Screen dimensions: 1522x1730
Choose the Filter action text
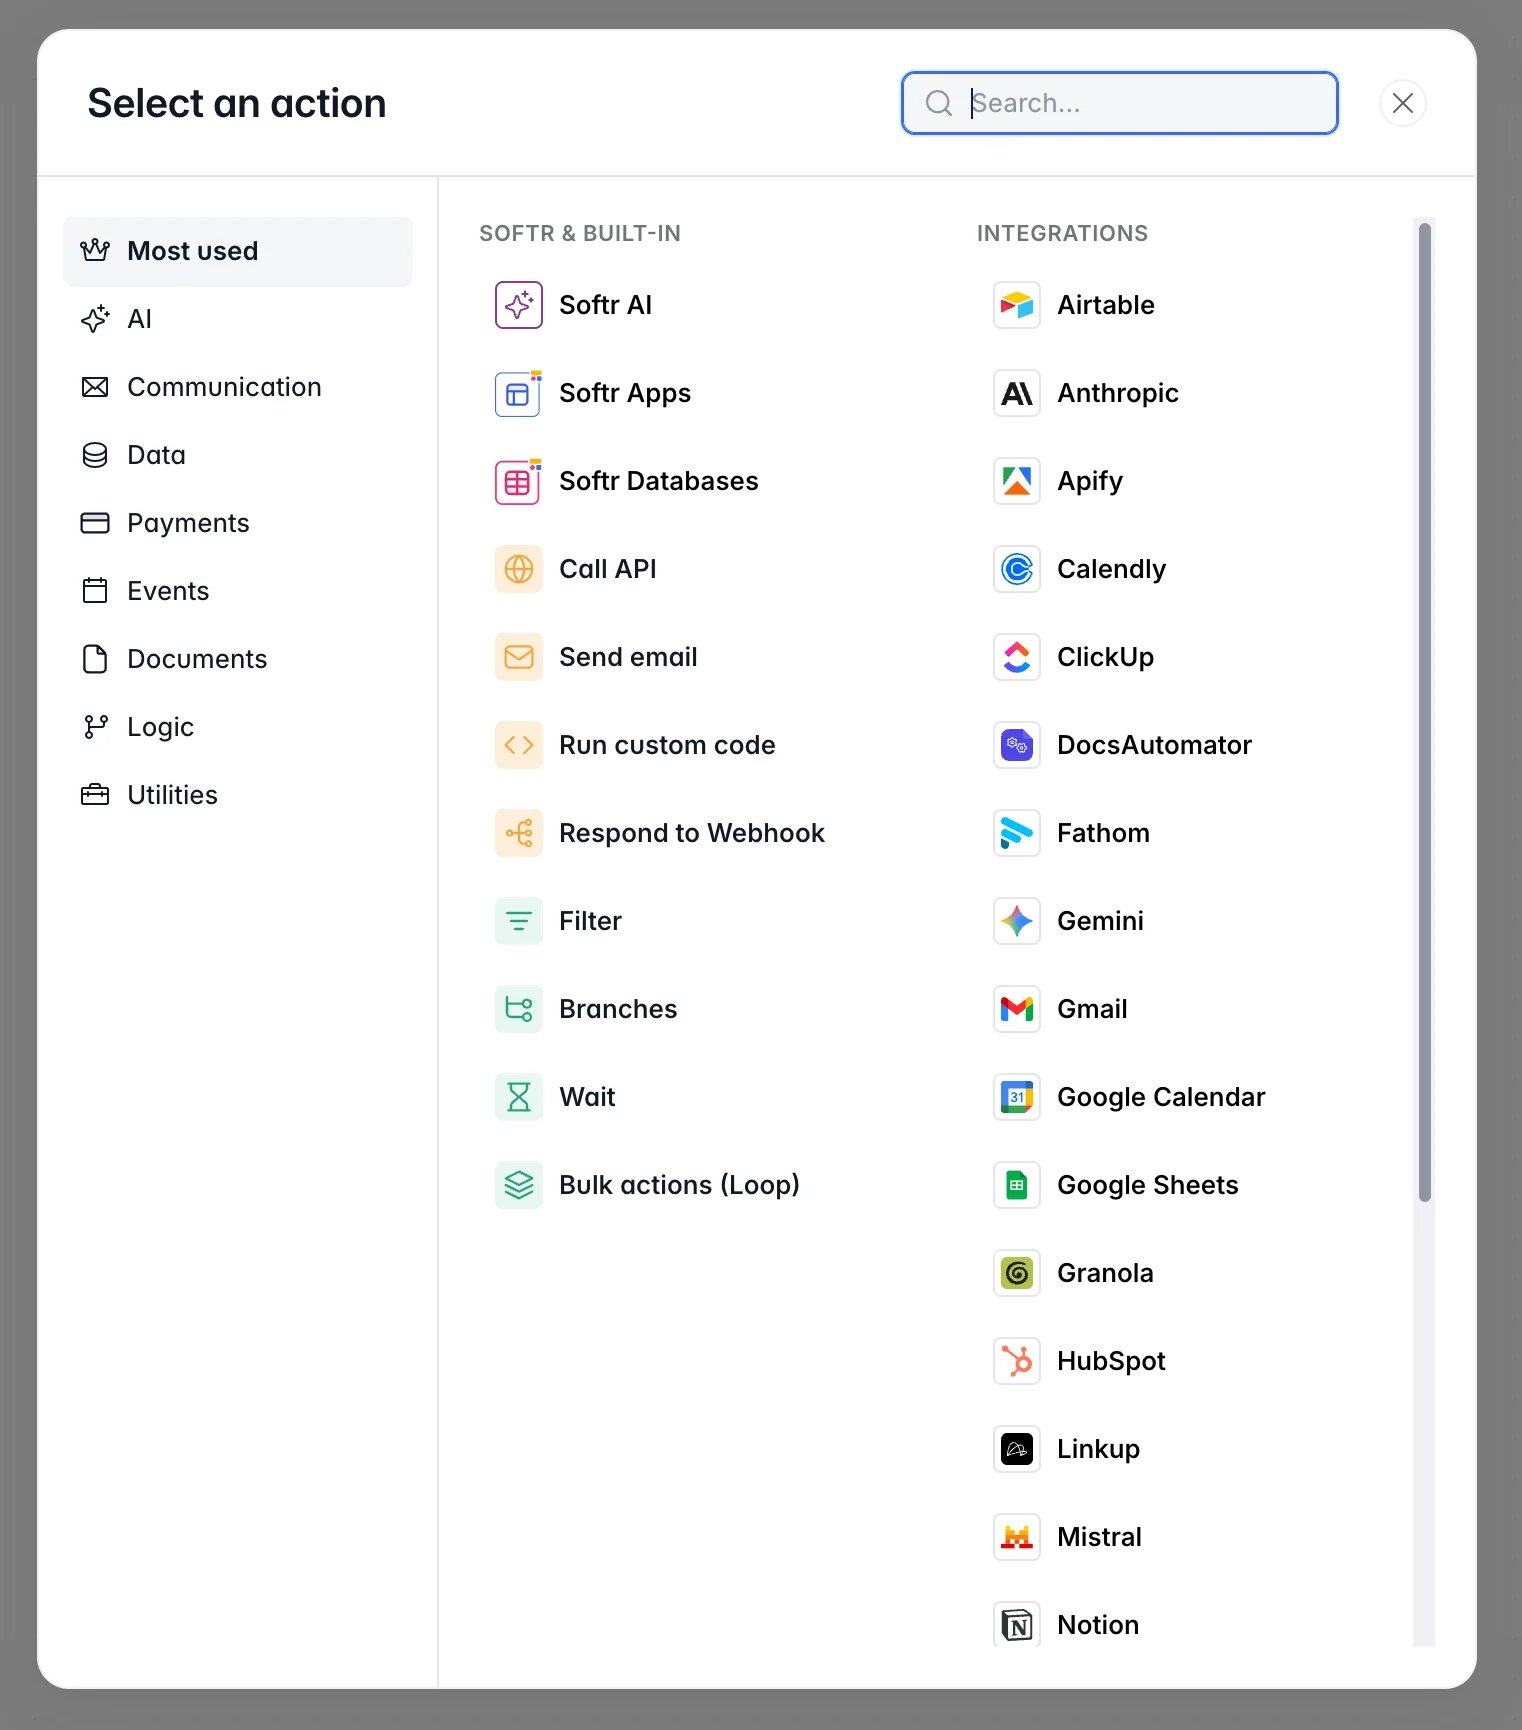[x=590, y=921]
